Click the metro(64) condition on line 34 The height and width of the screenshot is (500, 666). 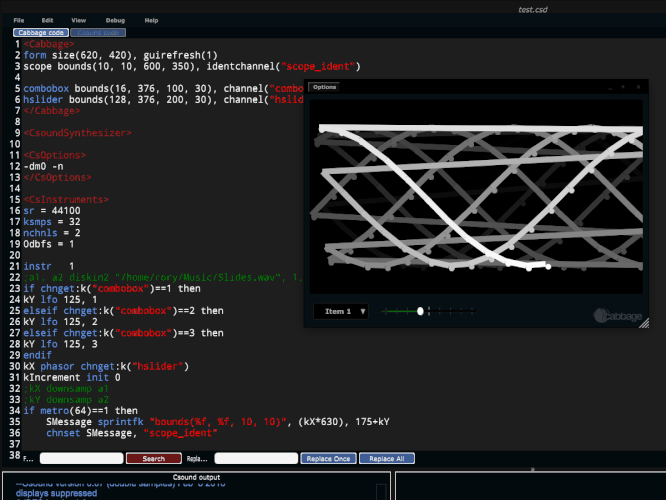point(74,411)
